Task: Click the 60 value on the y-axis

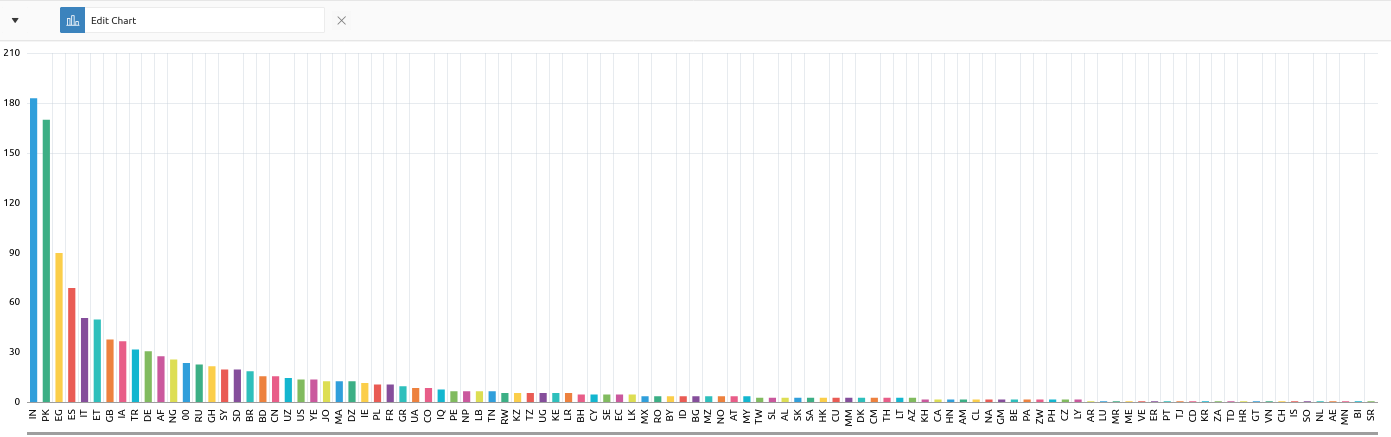Action: pyautogui.click(x=15, y=302)
